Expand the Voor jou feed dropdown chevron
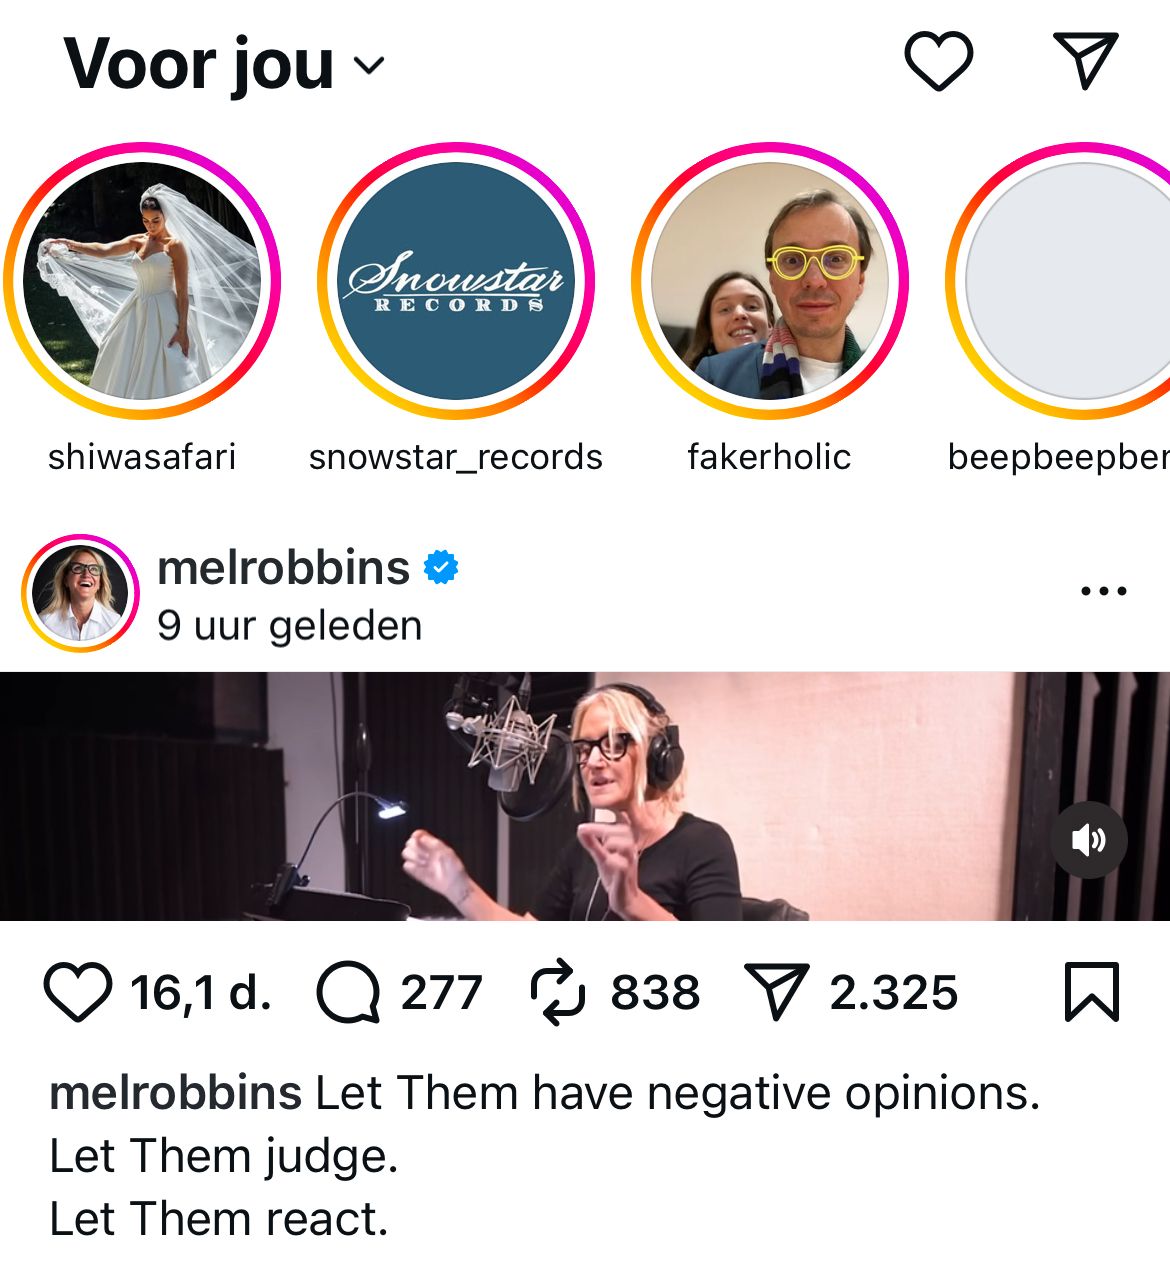1170x1270 pixels. 370,66
